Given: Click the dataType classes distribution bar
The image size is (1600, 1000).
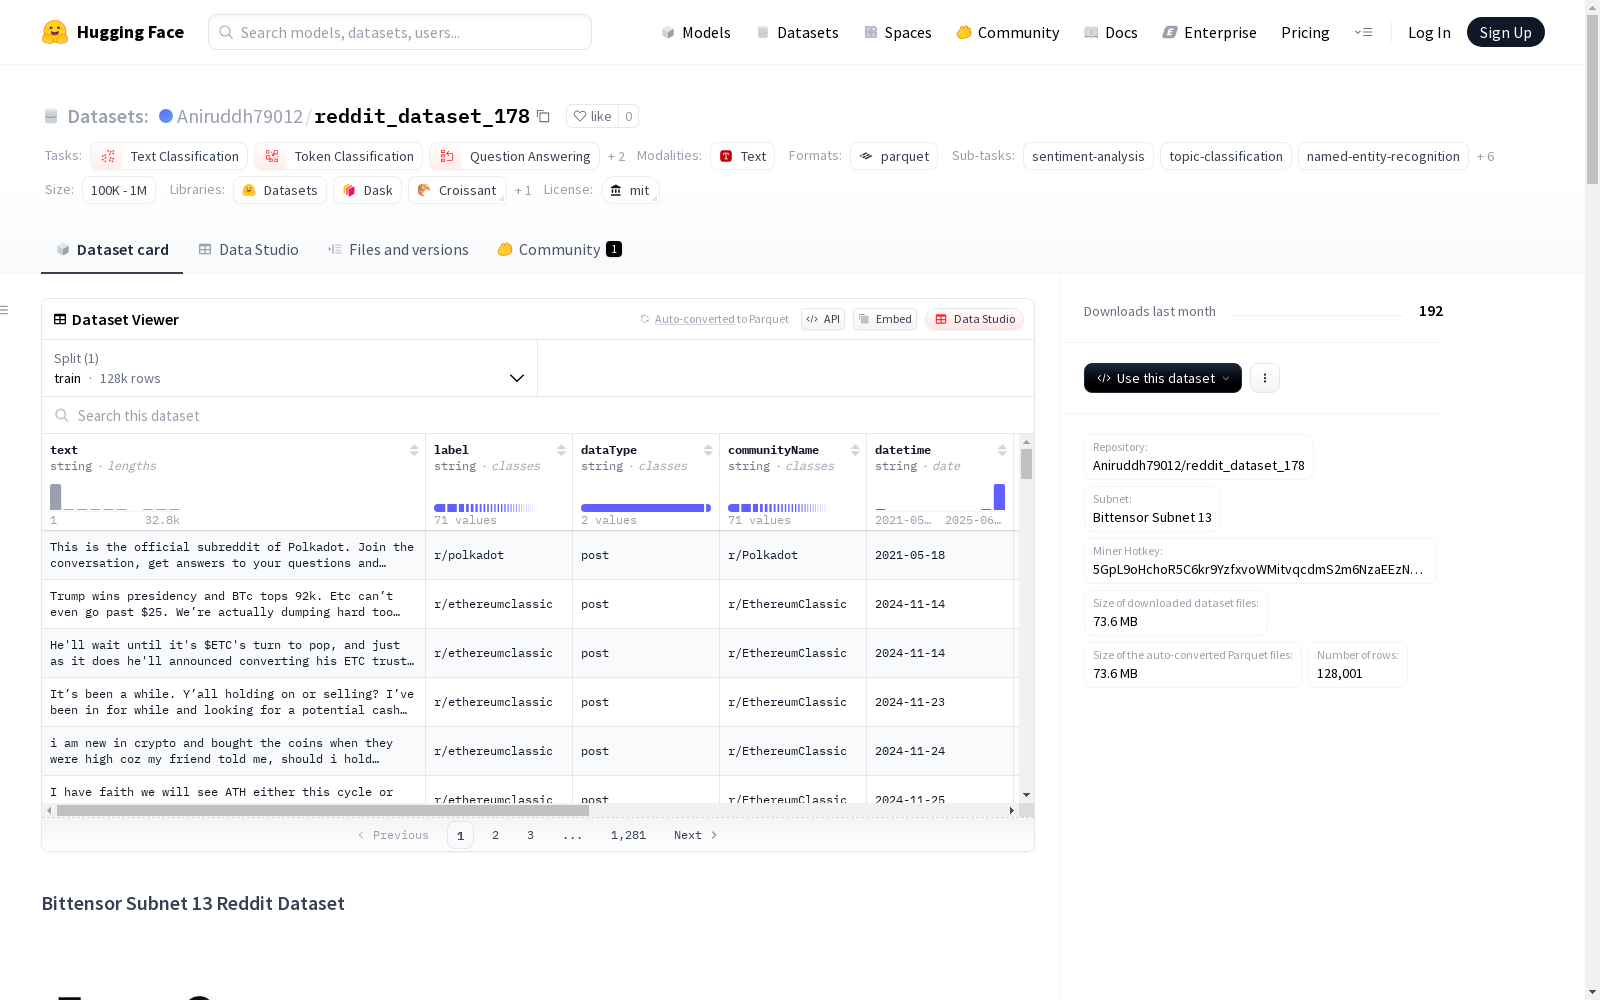Looking at the screenshot, I should (x=645, y=508).
